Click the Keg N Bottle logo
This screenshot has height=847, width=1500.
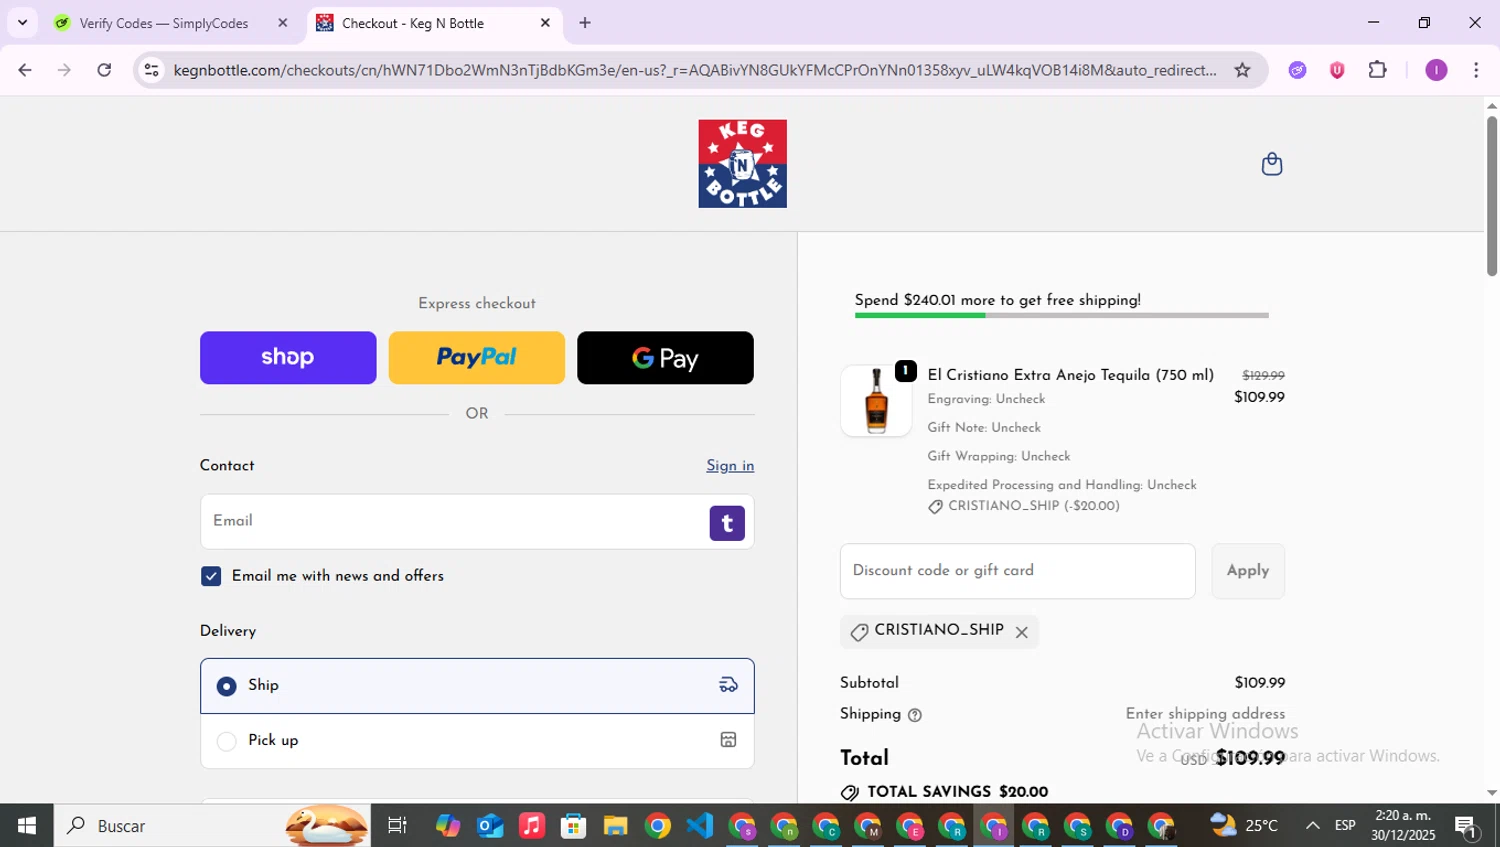click(742, 164)
